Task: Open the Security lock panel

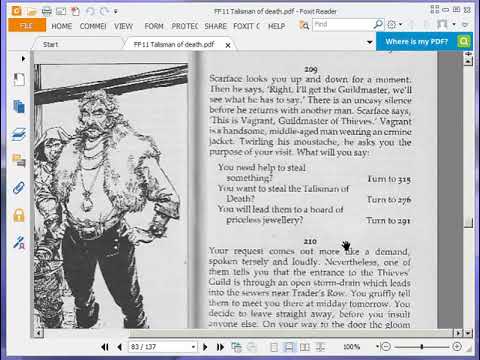Action: (x=19, y=215)
